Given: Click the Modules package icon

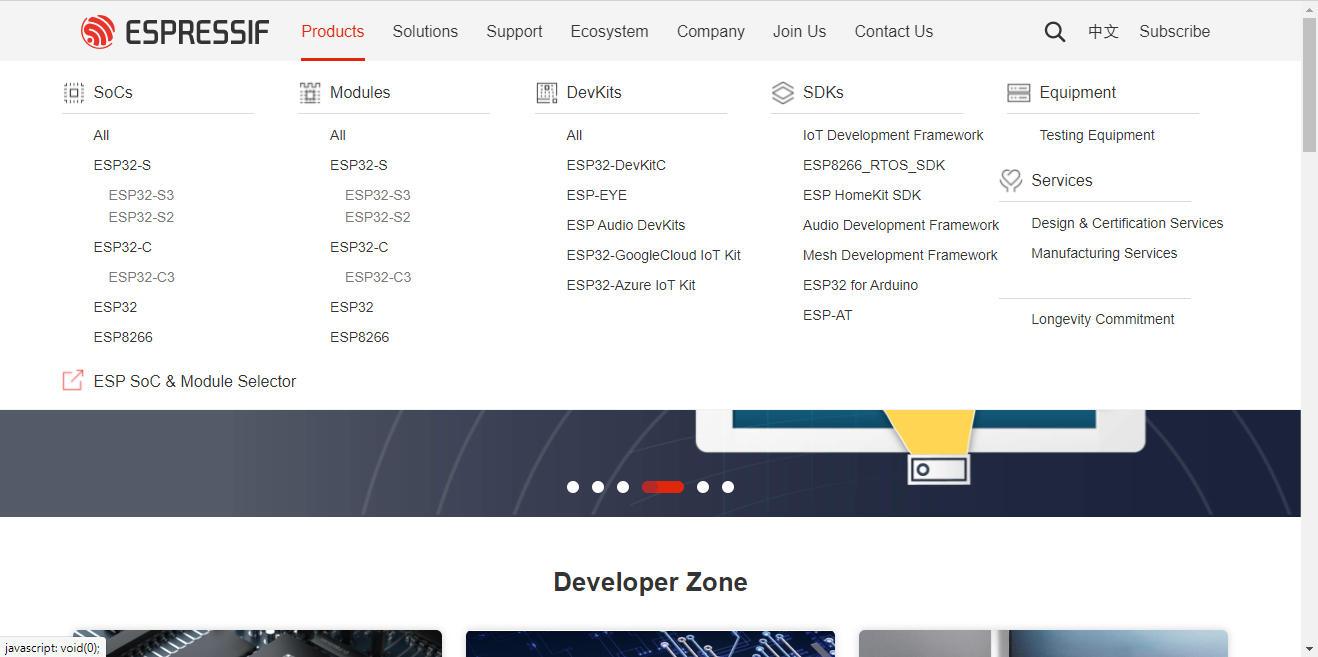Looking at the screenshot, I should (x=310, y=92).
